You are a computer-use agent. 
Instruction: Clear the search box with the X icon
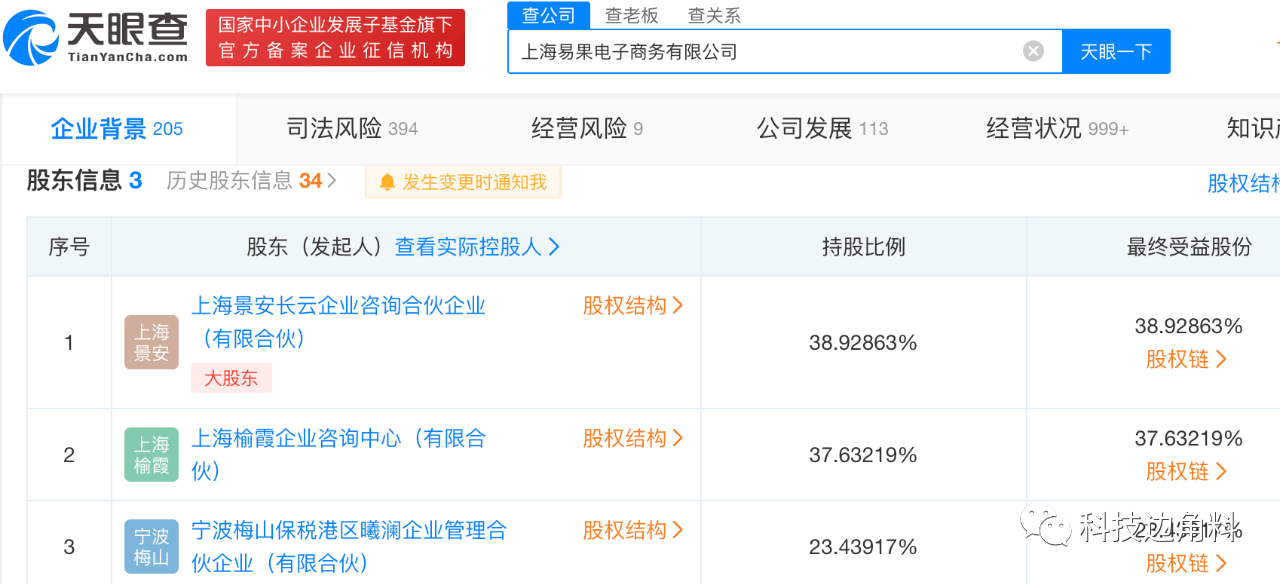[x=1033, y=51]
